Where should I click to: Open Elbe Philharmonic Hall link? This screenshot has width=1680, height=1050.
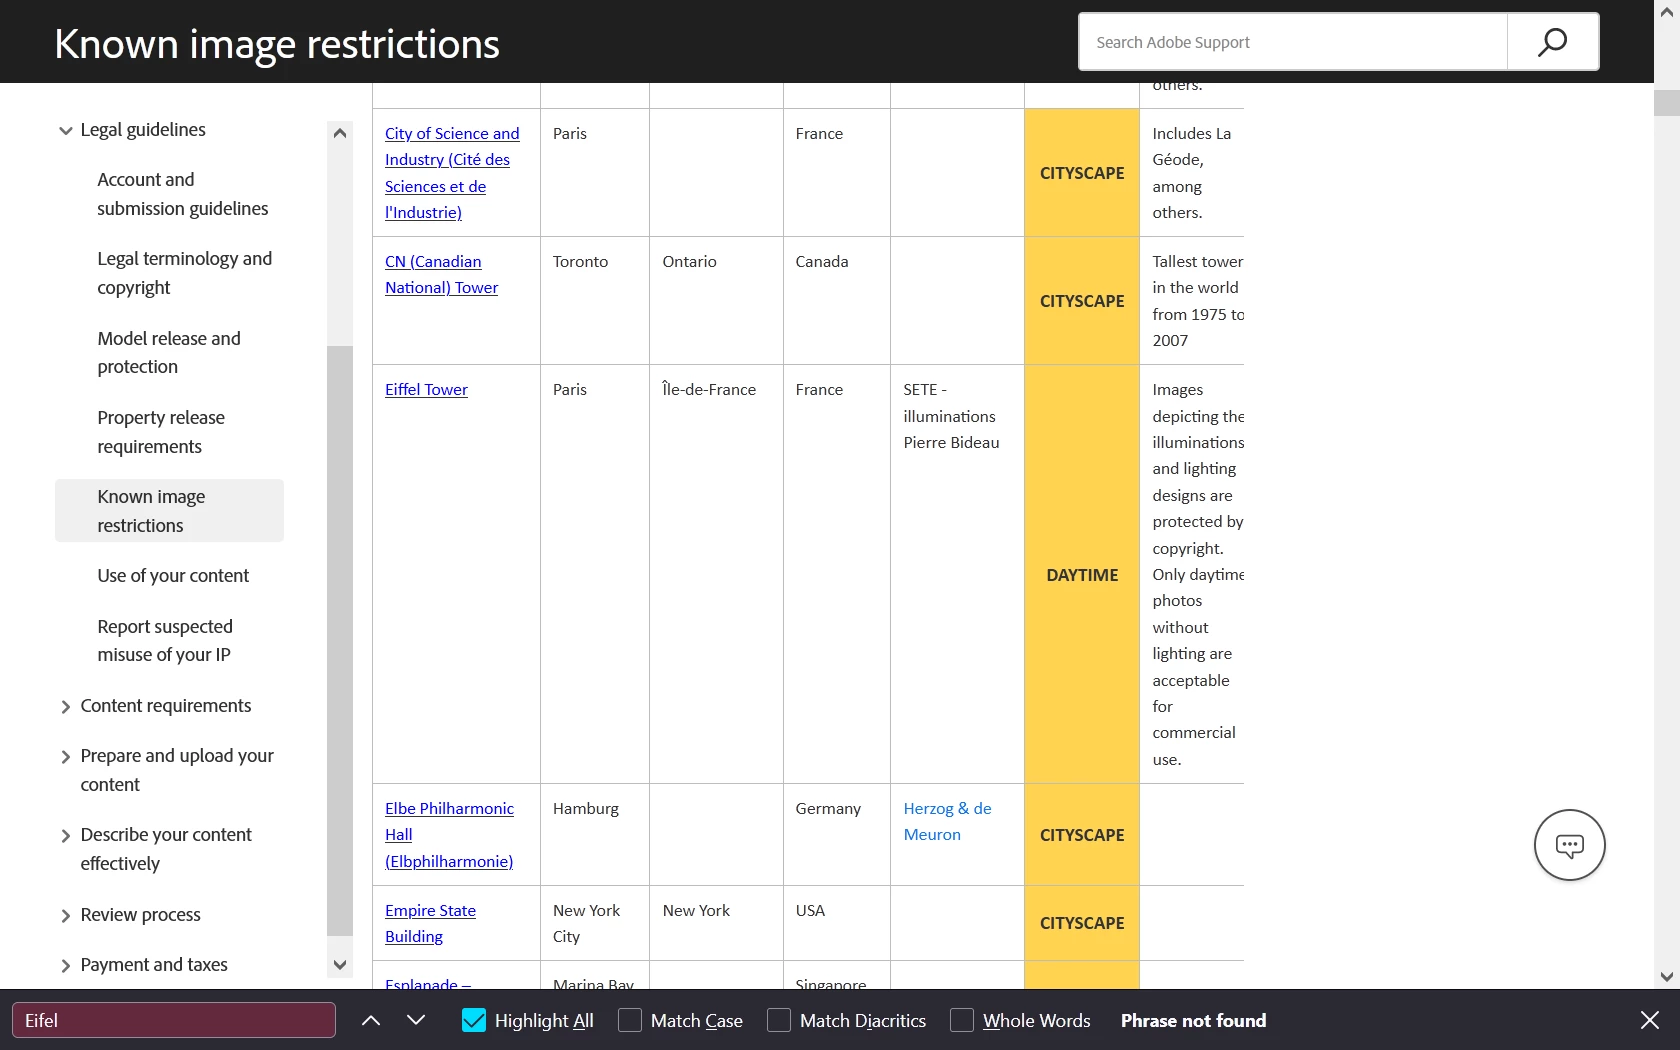[x=449, y=834]
